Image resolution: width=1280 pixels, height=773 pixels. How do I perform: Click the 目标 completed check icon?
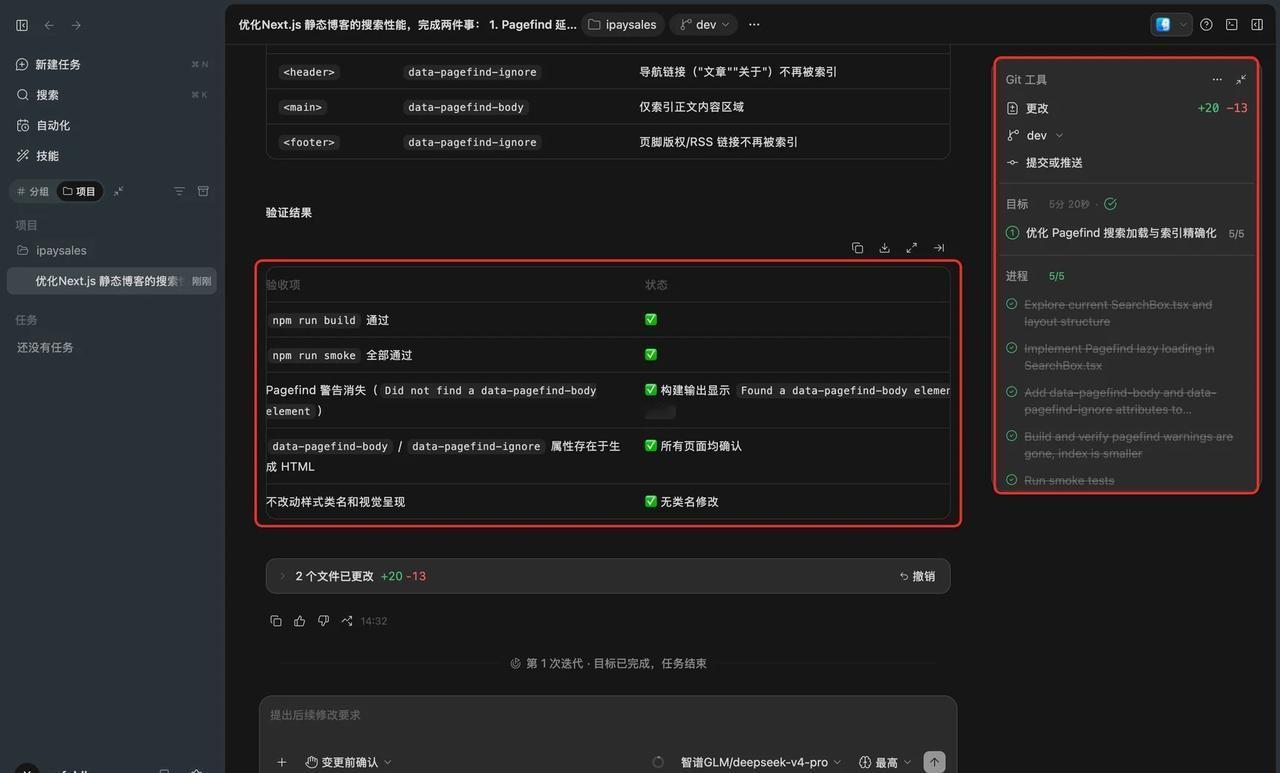(x=1110, y=204)
